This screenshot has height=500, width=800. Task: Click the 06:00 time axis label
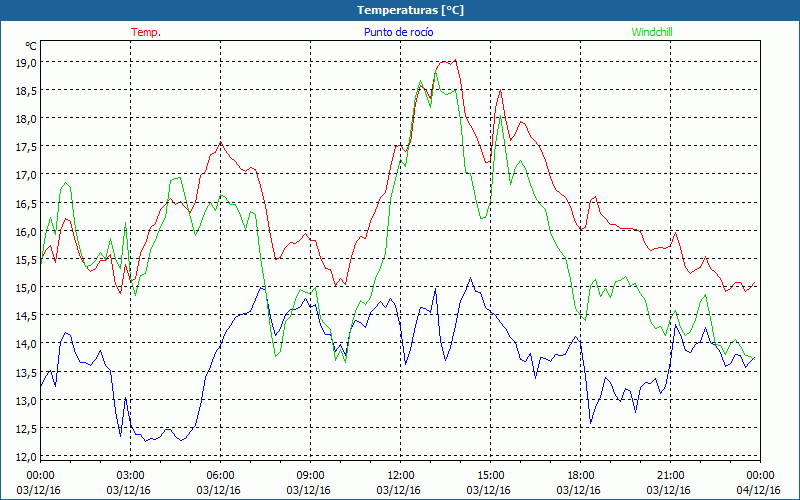pyautogui.click(x=220, y=476)
